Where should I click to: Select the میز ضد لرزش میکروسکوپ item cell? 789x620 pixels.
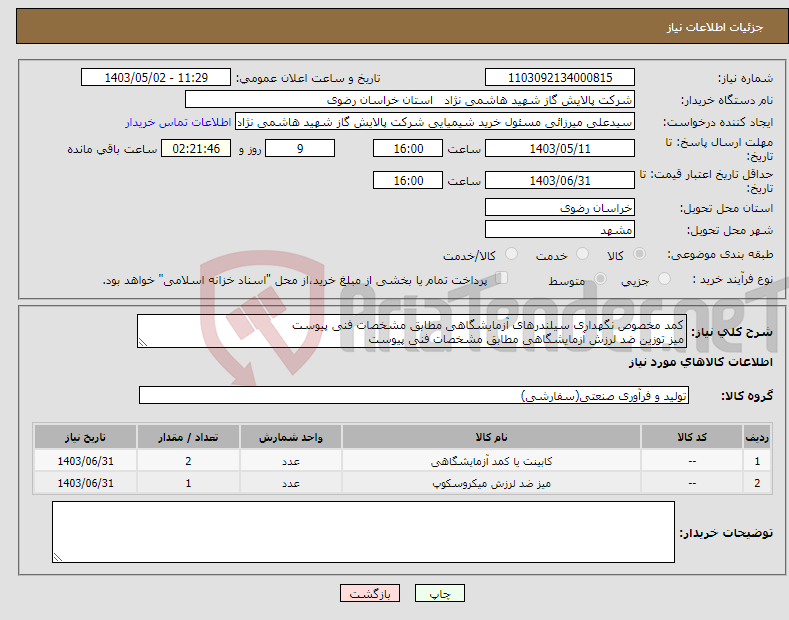491,483
